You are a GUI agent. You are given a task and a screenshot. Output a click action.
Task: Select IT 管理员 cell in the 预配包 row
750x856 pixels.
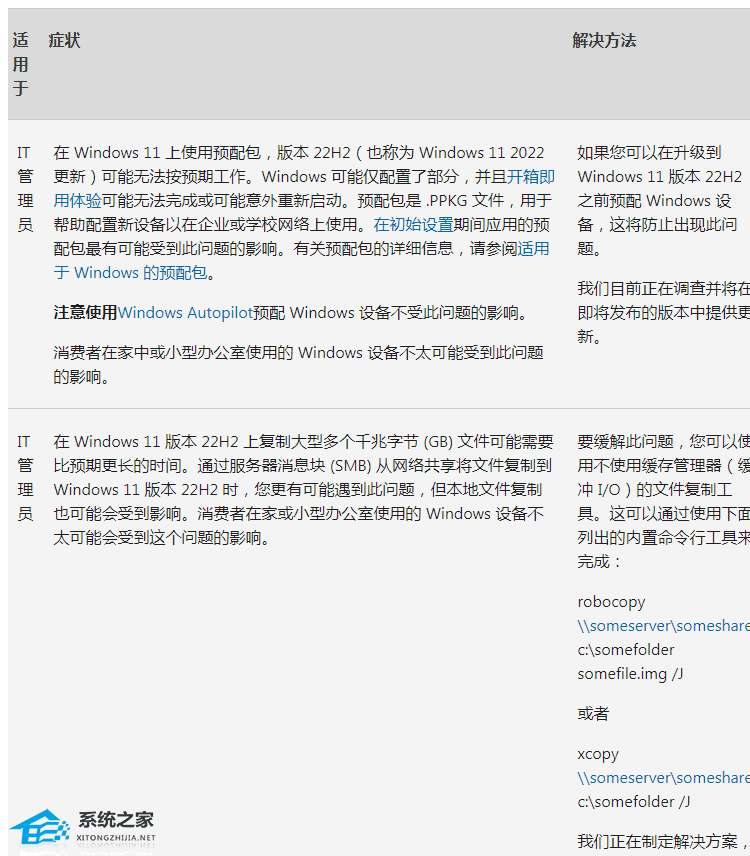point(25,189)
